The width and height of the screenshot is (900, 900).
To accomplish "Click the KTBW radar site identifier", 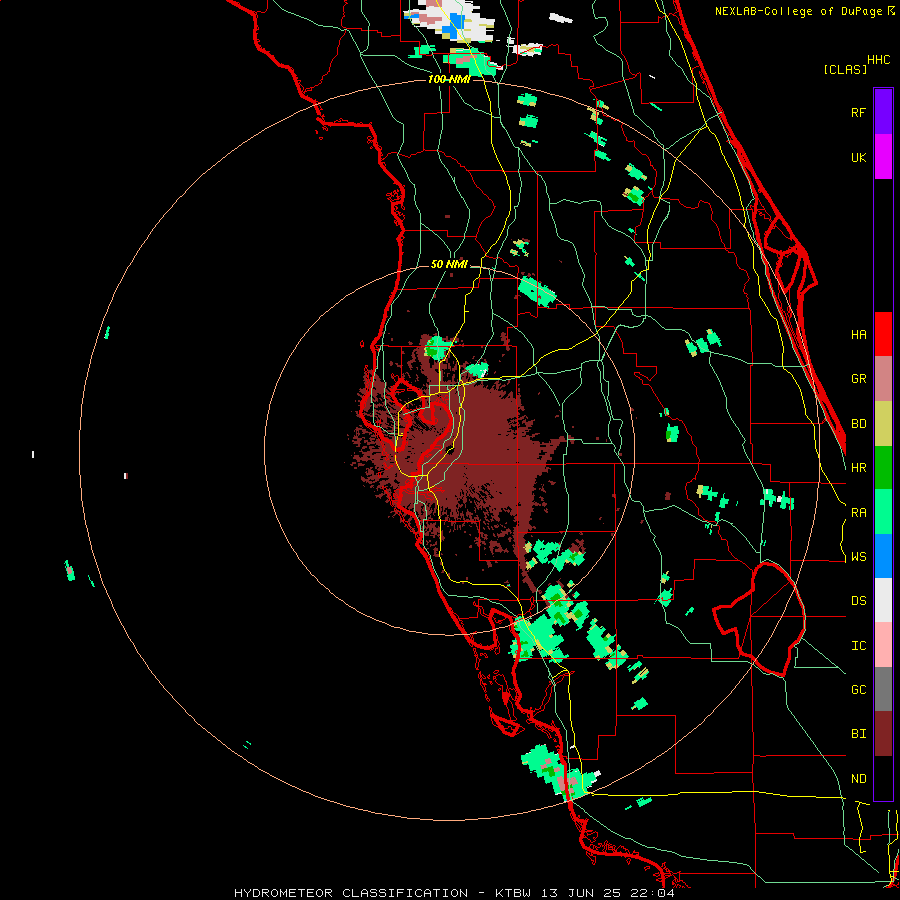I will coord(513,893).
